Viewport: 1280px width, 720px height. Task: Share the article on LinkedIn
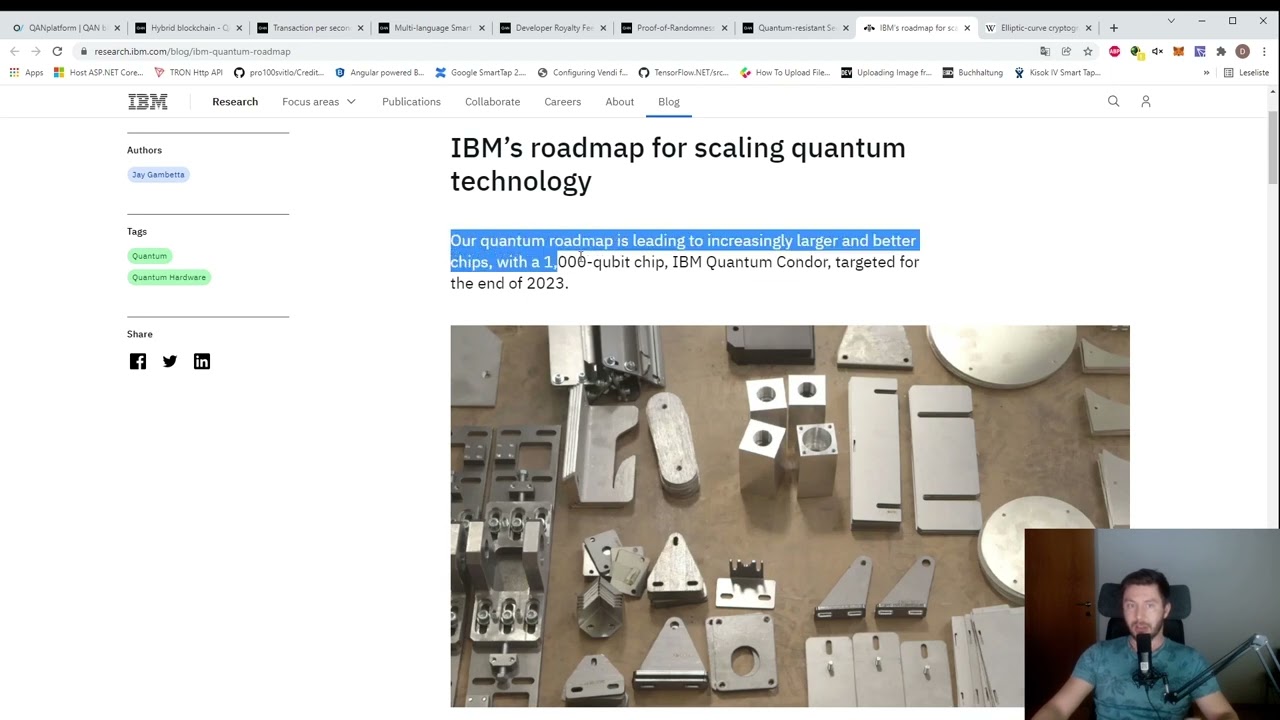point(202,361)
